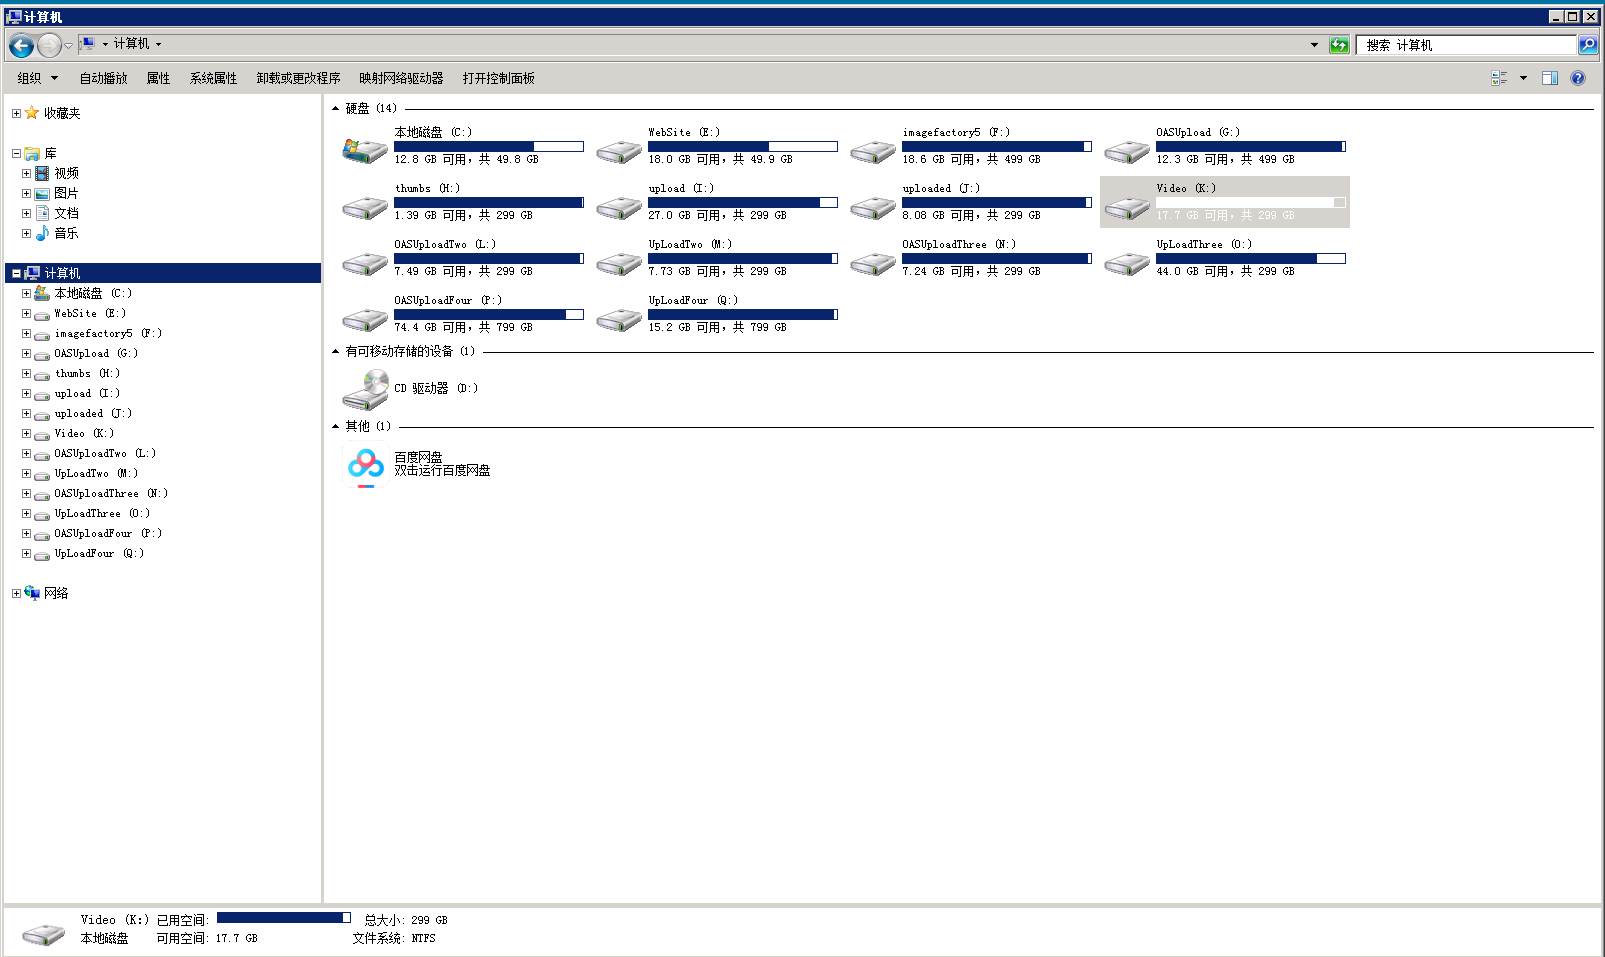Image resolution: width=1605 pixels, height=957 pixels.
Task: Toggle the preview pane icon
Action: pos(1550,78)
